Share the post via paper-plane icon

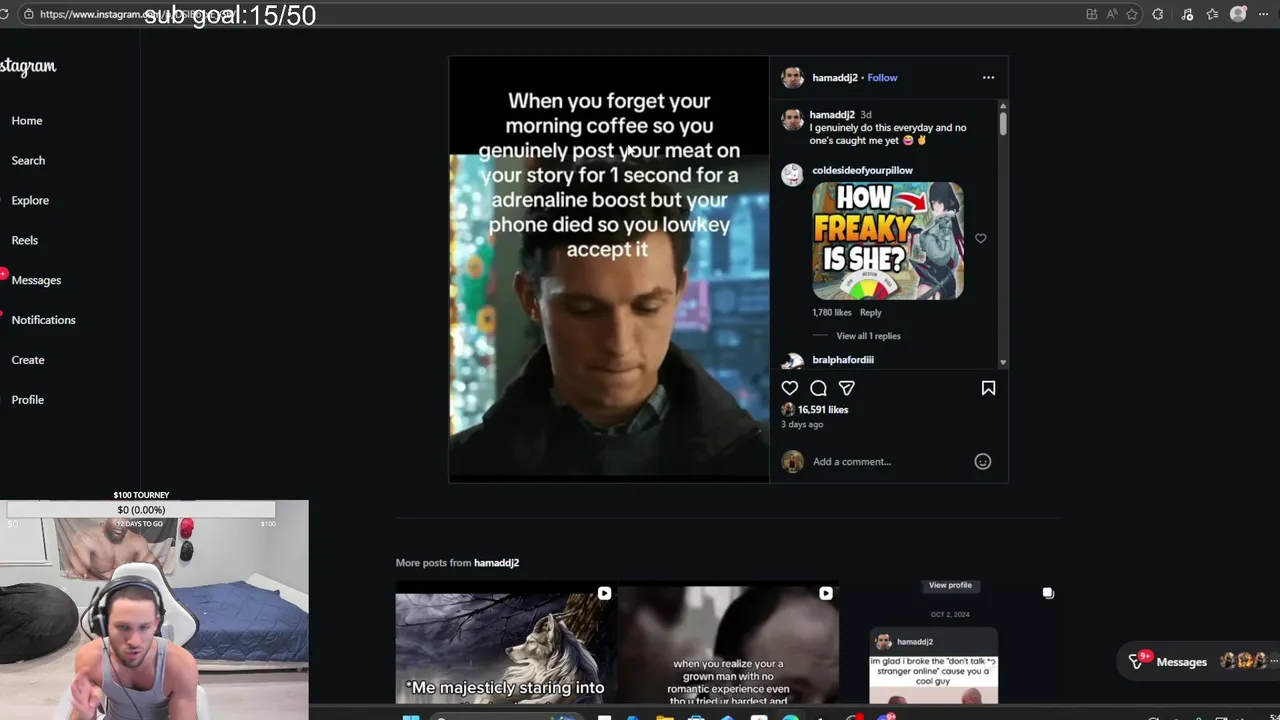pos(847,388)
